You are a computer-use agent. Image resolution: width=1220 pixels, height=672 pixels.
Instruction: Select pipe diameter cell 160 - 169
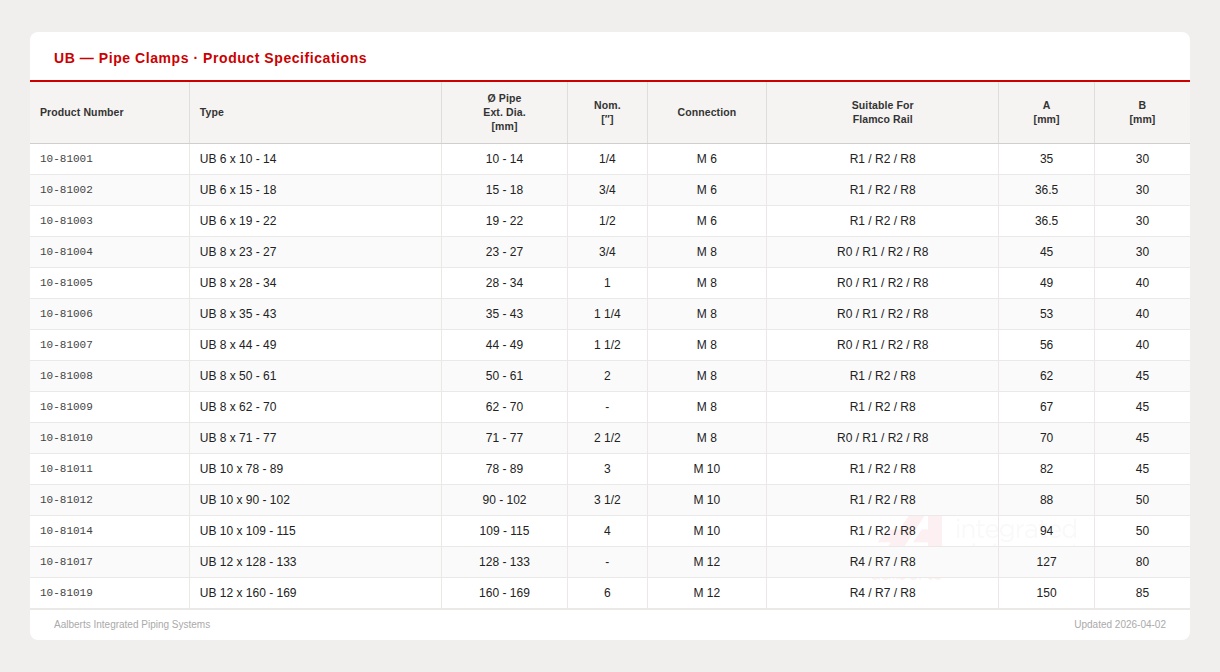pyautogui.click(x=504, y=593)
